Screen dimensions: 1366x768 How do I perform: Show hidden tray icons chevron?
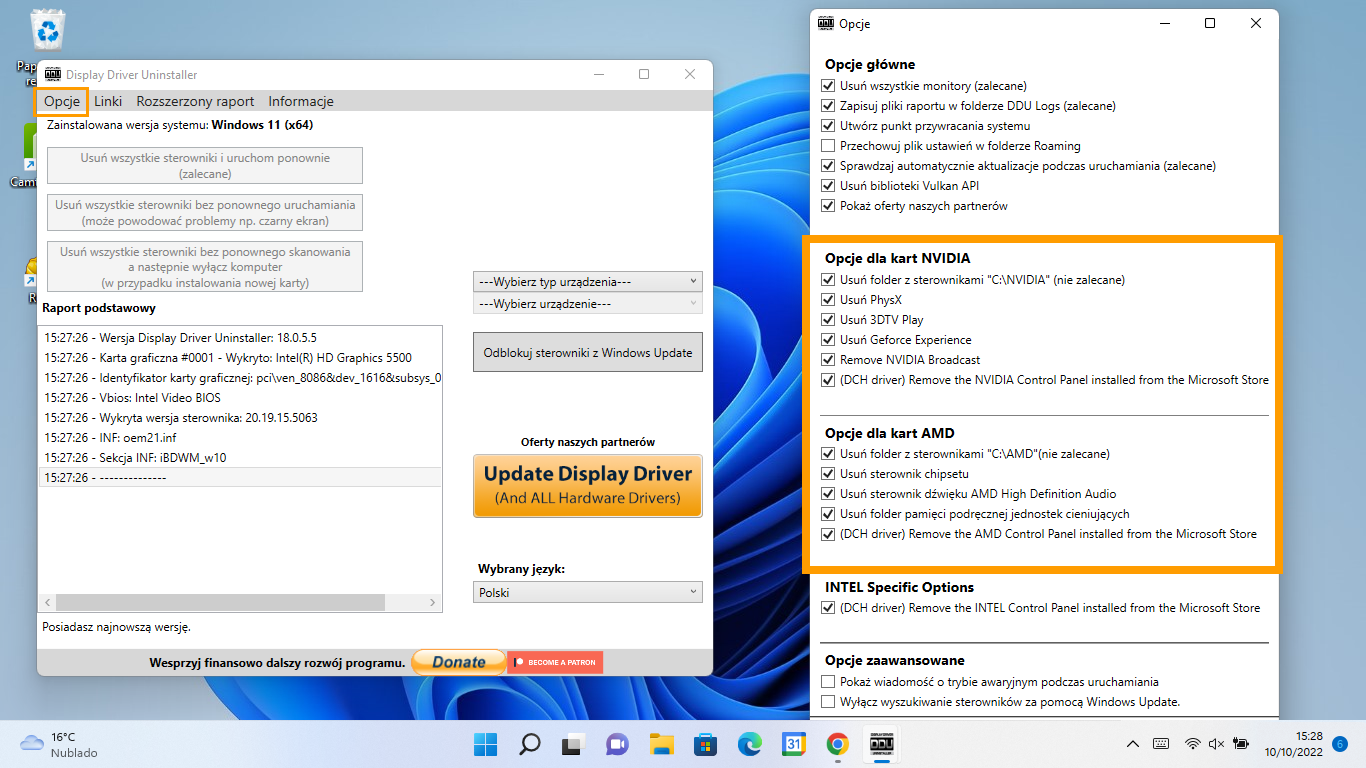click(x=1133, y=744)
